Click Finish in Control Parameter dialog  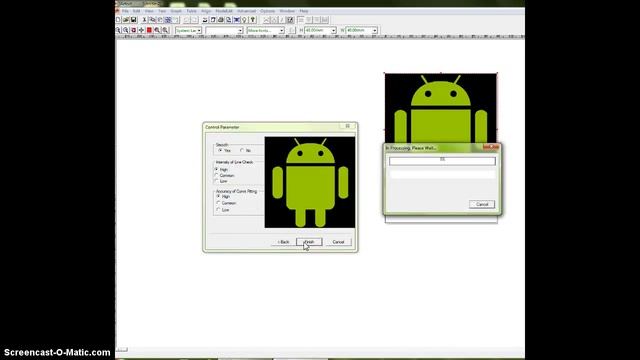click(x=309, y=242)
